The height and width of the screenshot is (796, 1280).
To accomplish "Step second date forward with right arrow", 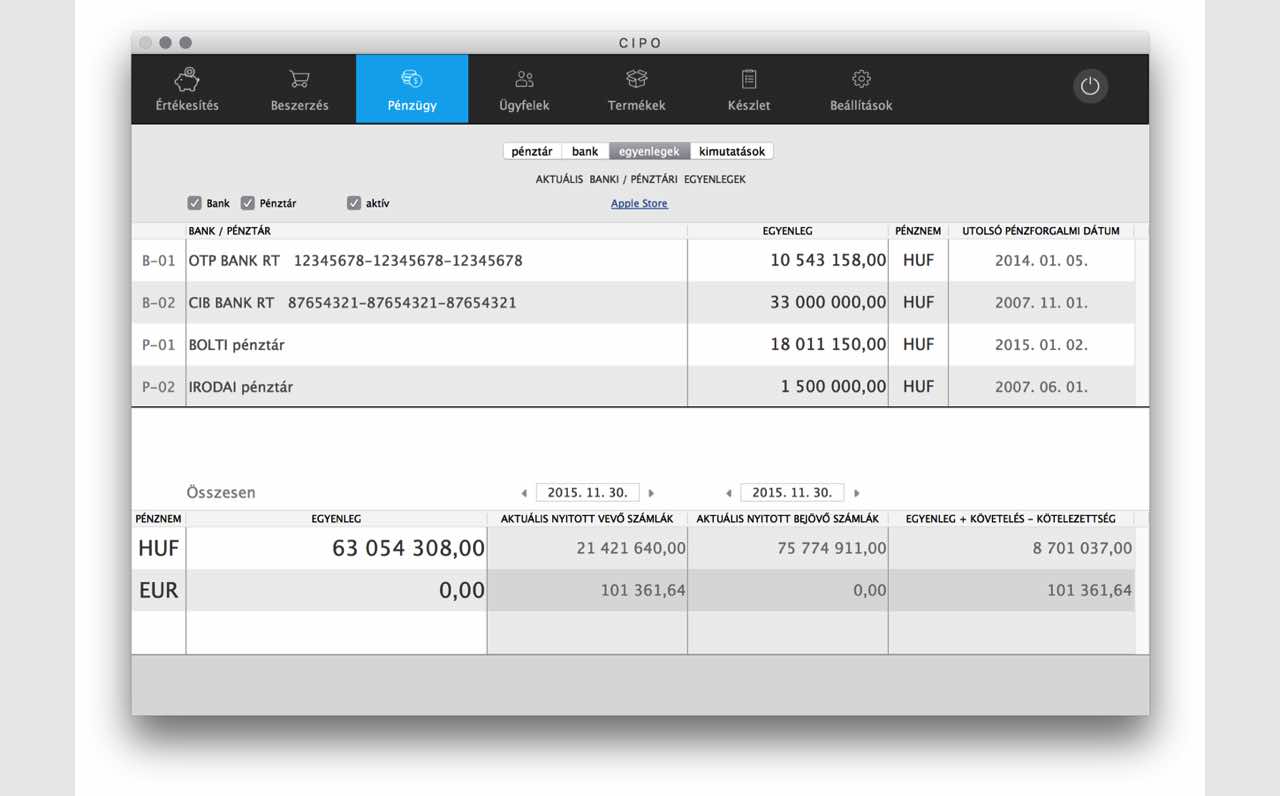I will point(857,493).
